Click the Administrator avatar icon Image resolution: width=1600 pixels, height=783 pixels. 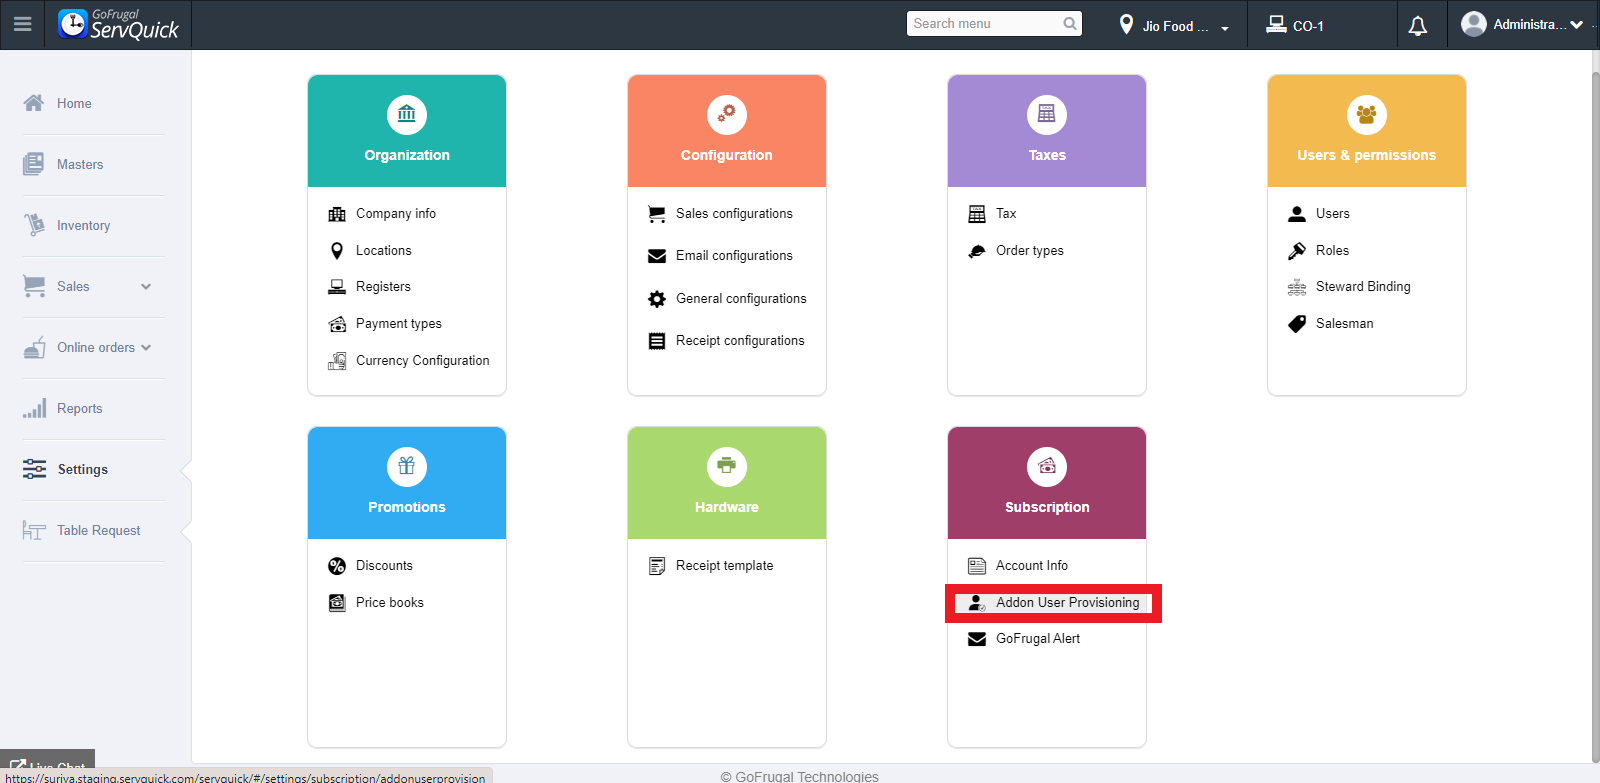1473,24
